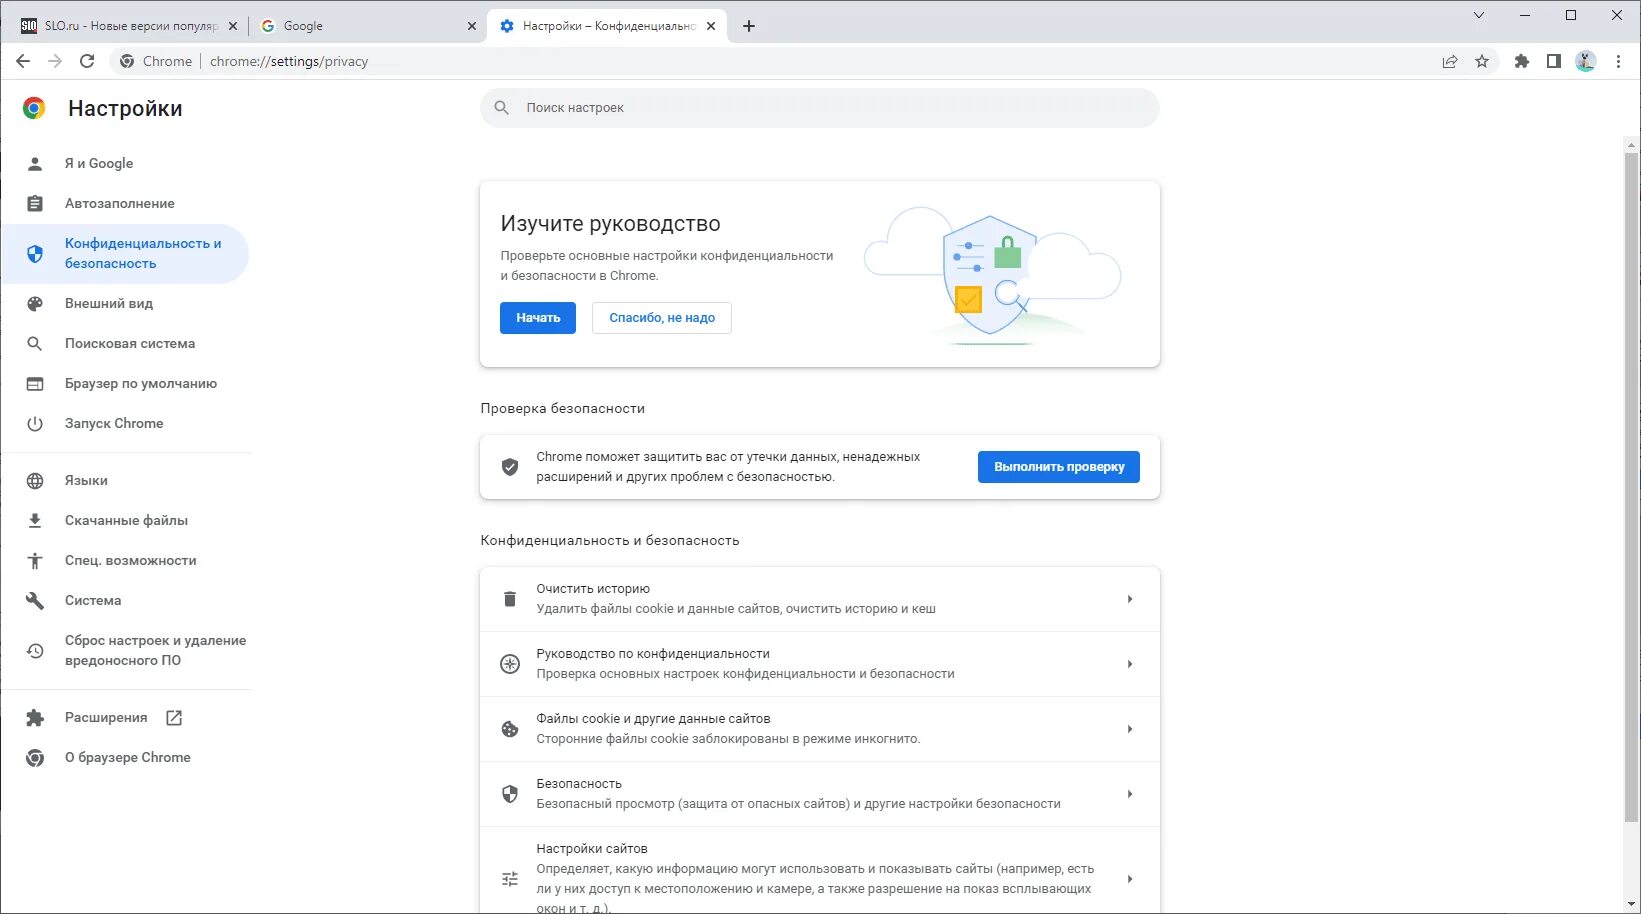
Task: Bookmark this page with the star icon
Action: click(1482, 61)
